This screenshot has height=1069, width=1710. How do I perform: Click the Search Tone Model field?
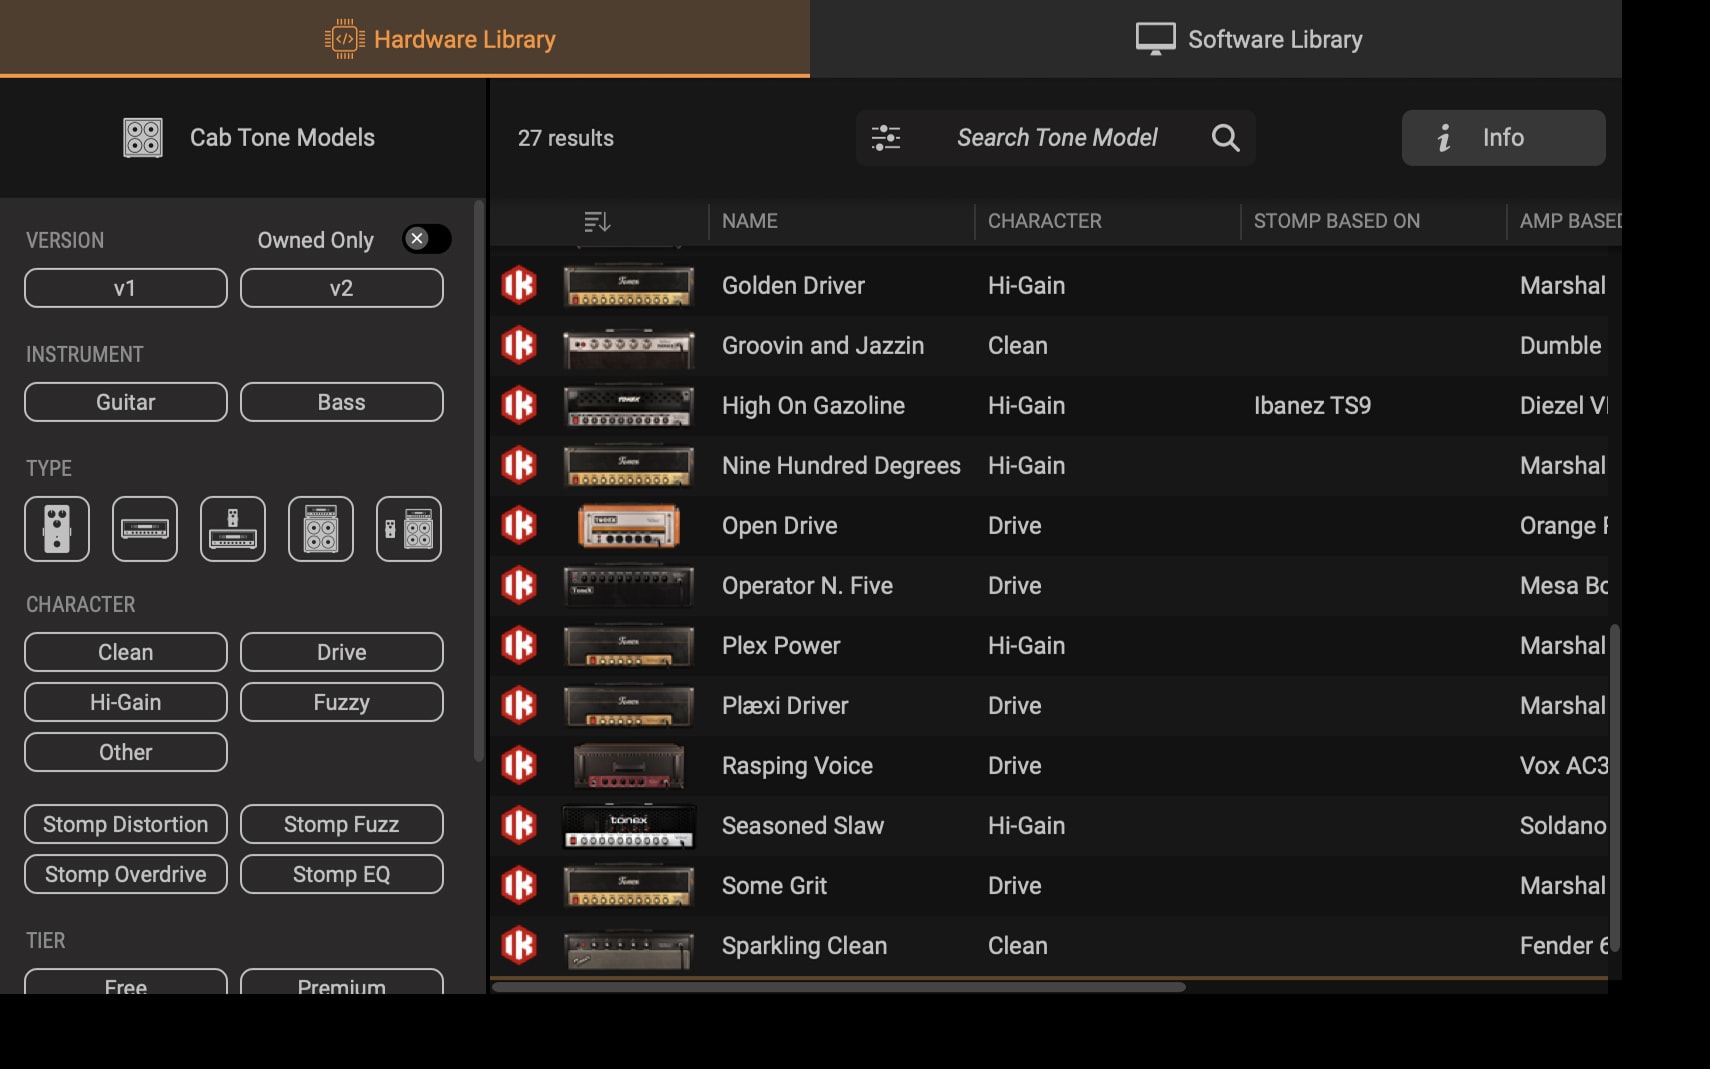[1057, 138]
